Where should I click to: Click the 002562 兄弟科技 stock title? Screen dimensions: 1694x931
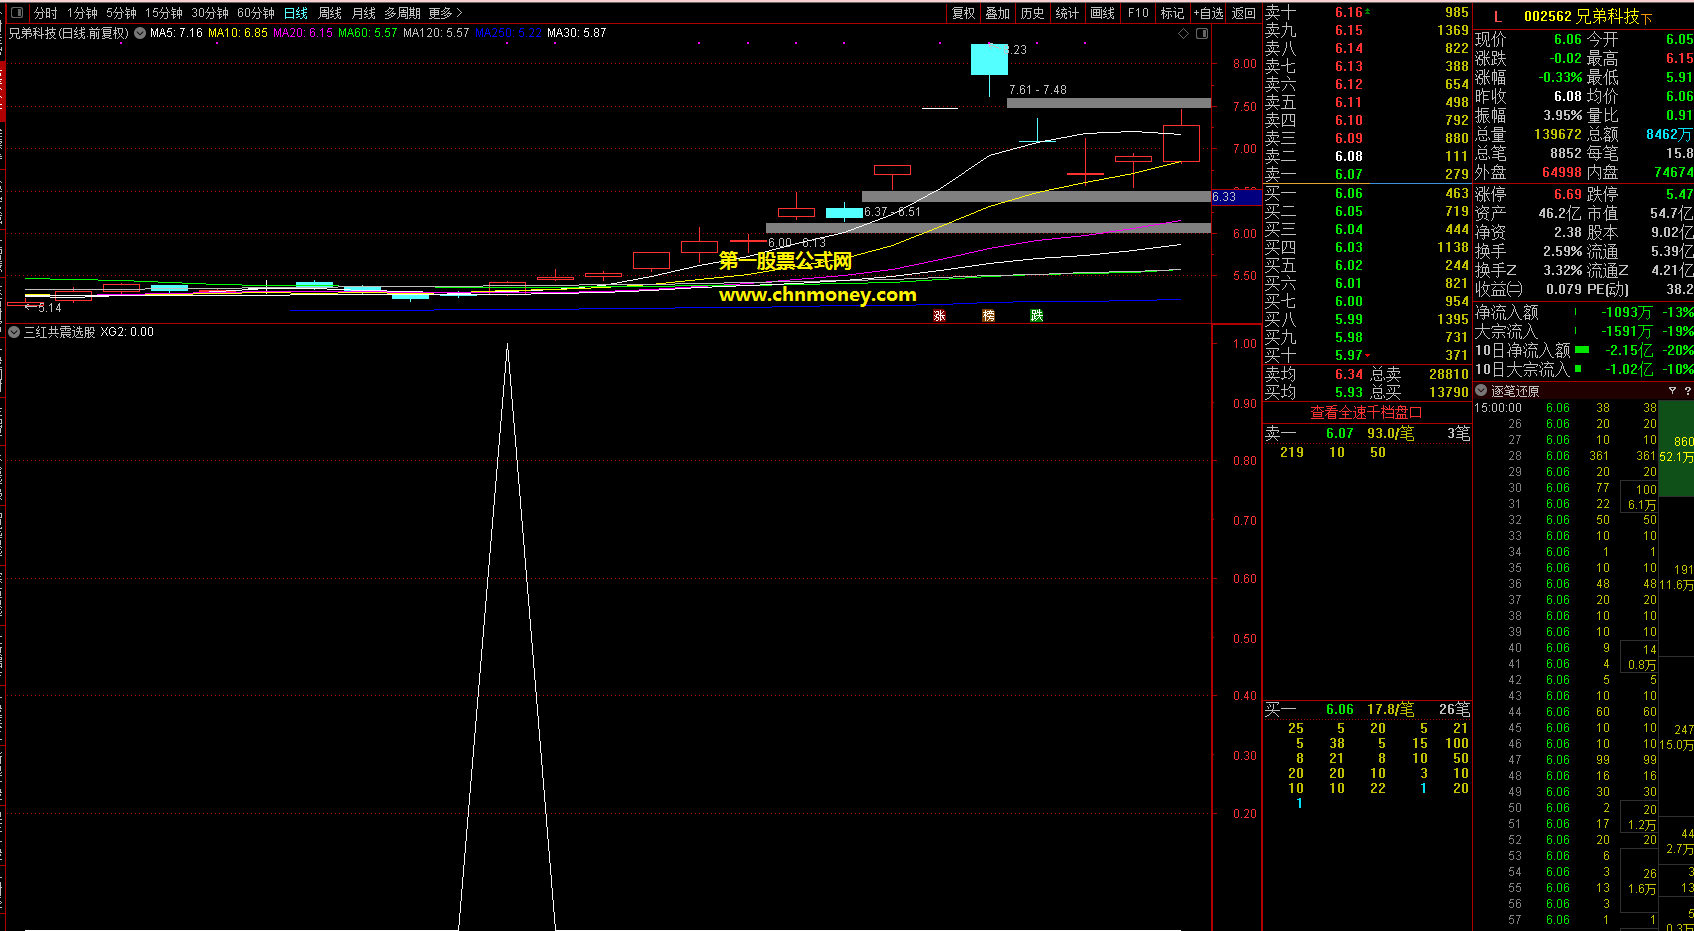point(1581,17)
